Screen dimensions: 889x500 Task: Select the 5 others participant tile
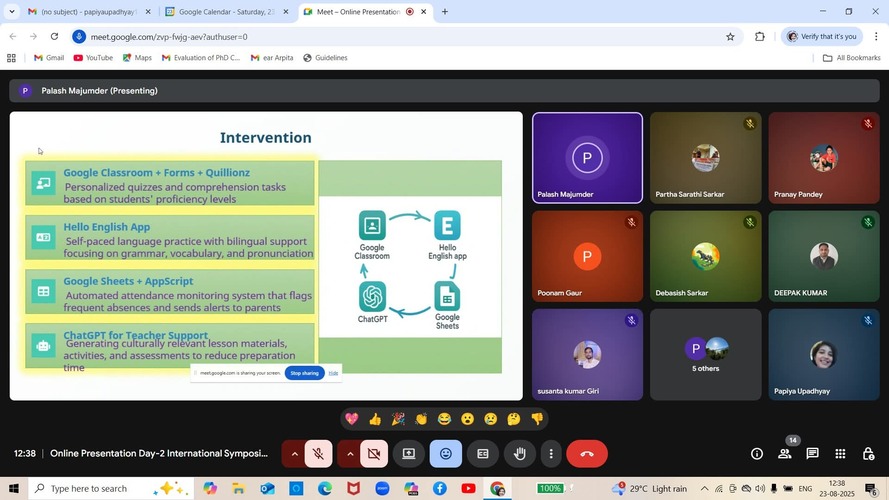705,354
